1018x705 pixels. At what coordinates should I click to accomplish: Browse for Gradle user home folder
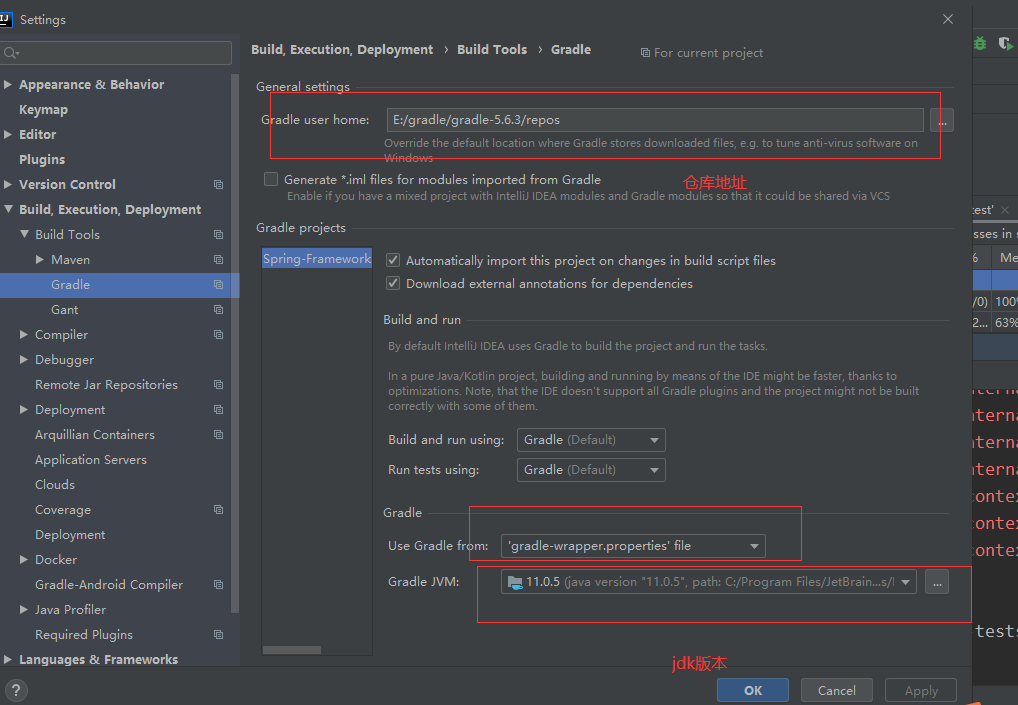pyautogui.click(x=941, y=120)
